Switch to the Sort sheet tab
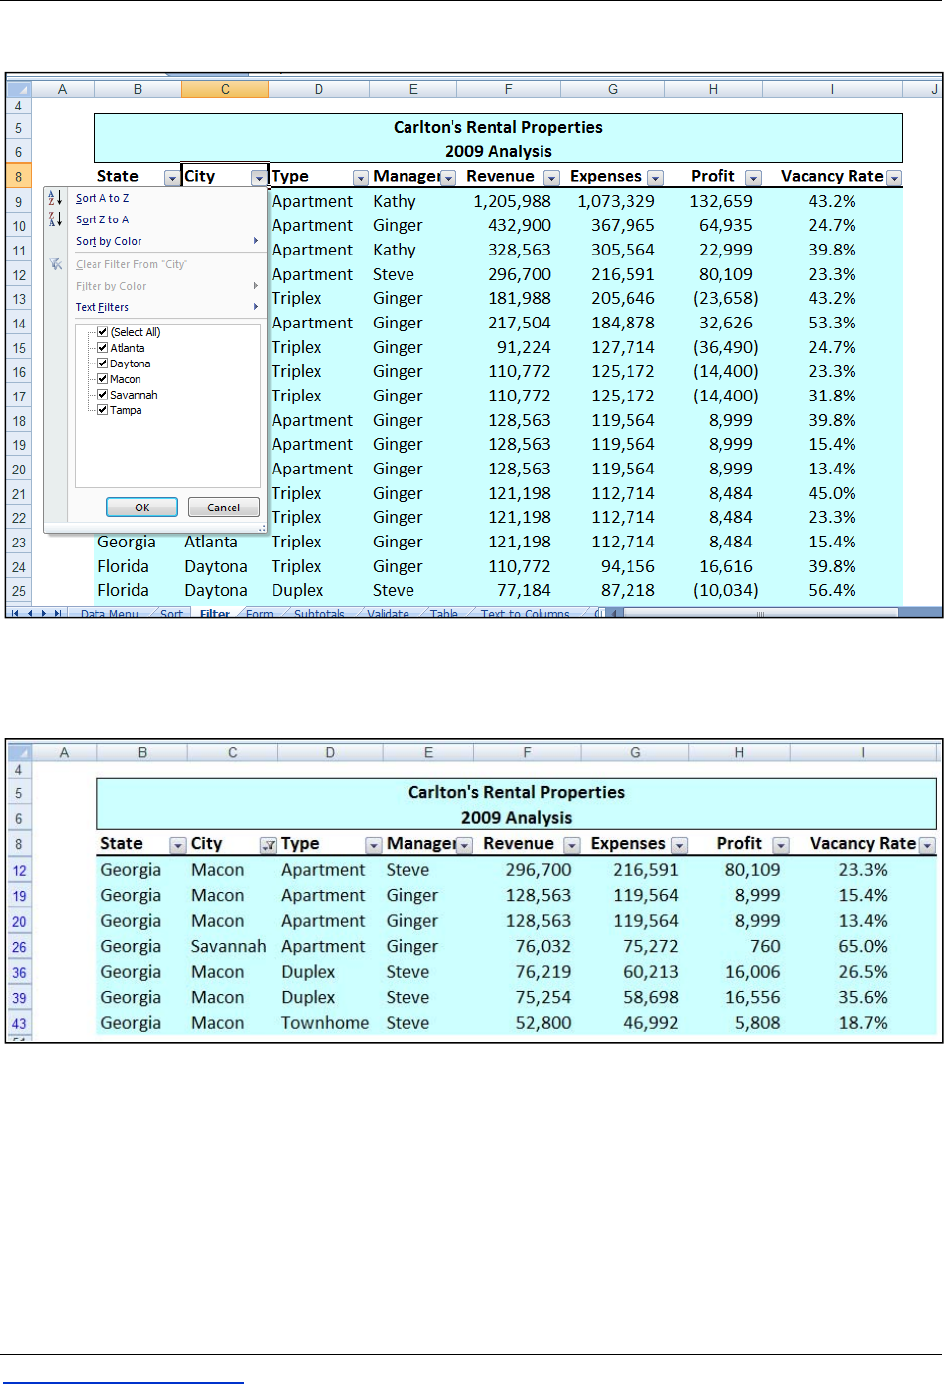 tap(171, 614)
